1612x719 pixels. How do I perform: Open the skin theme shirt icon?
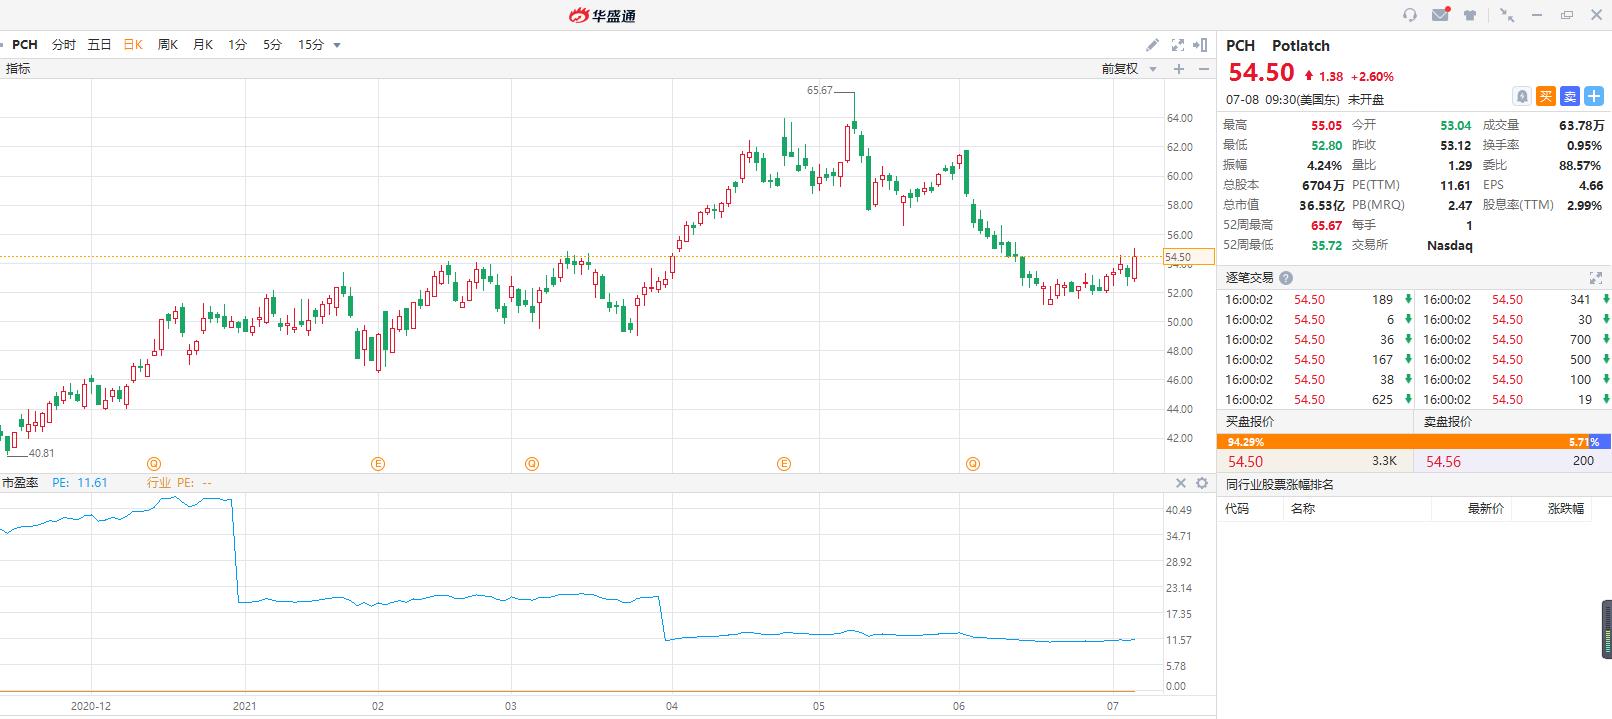click(1470, 15)
